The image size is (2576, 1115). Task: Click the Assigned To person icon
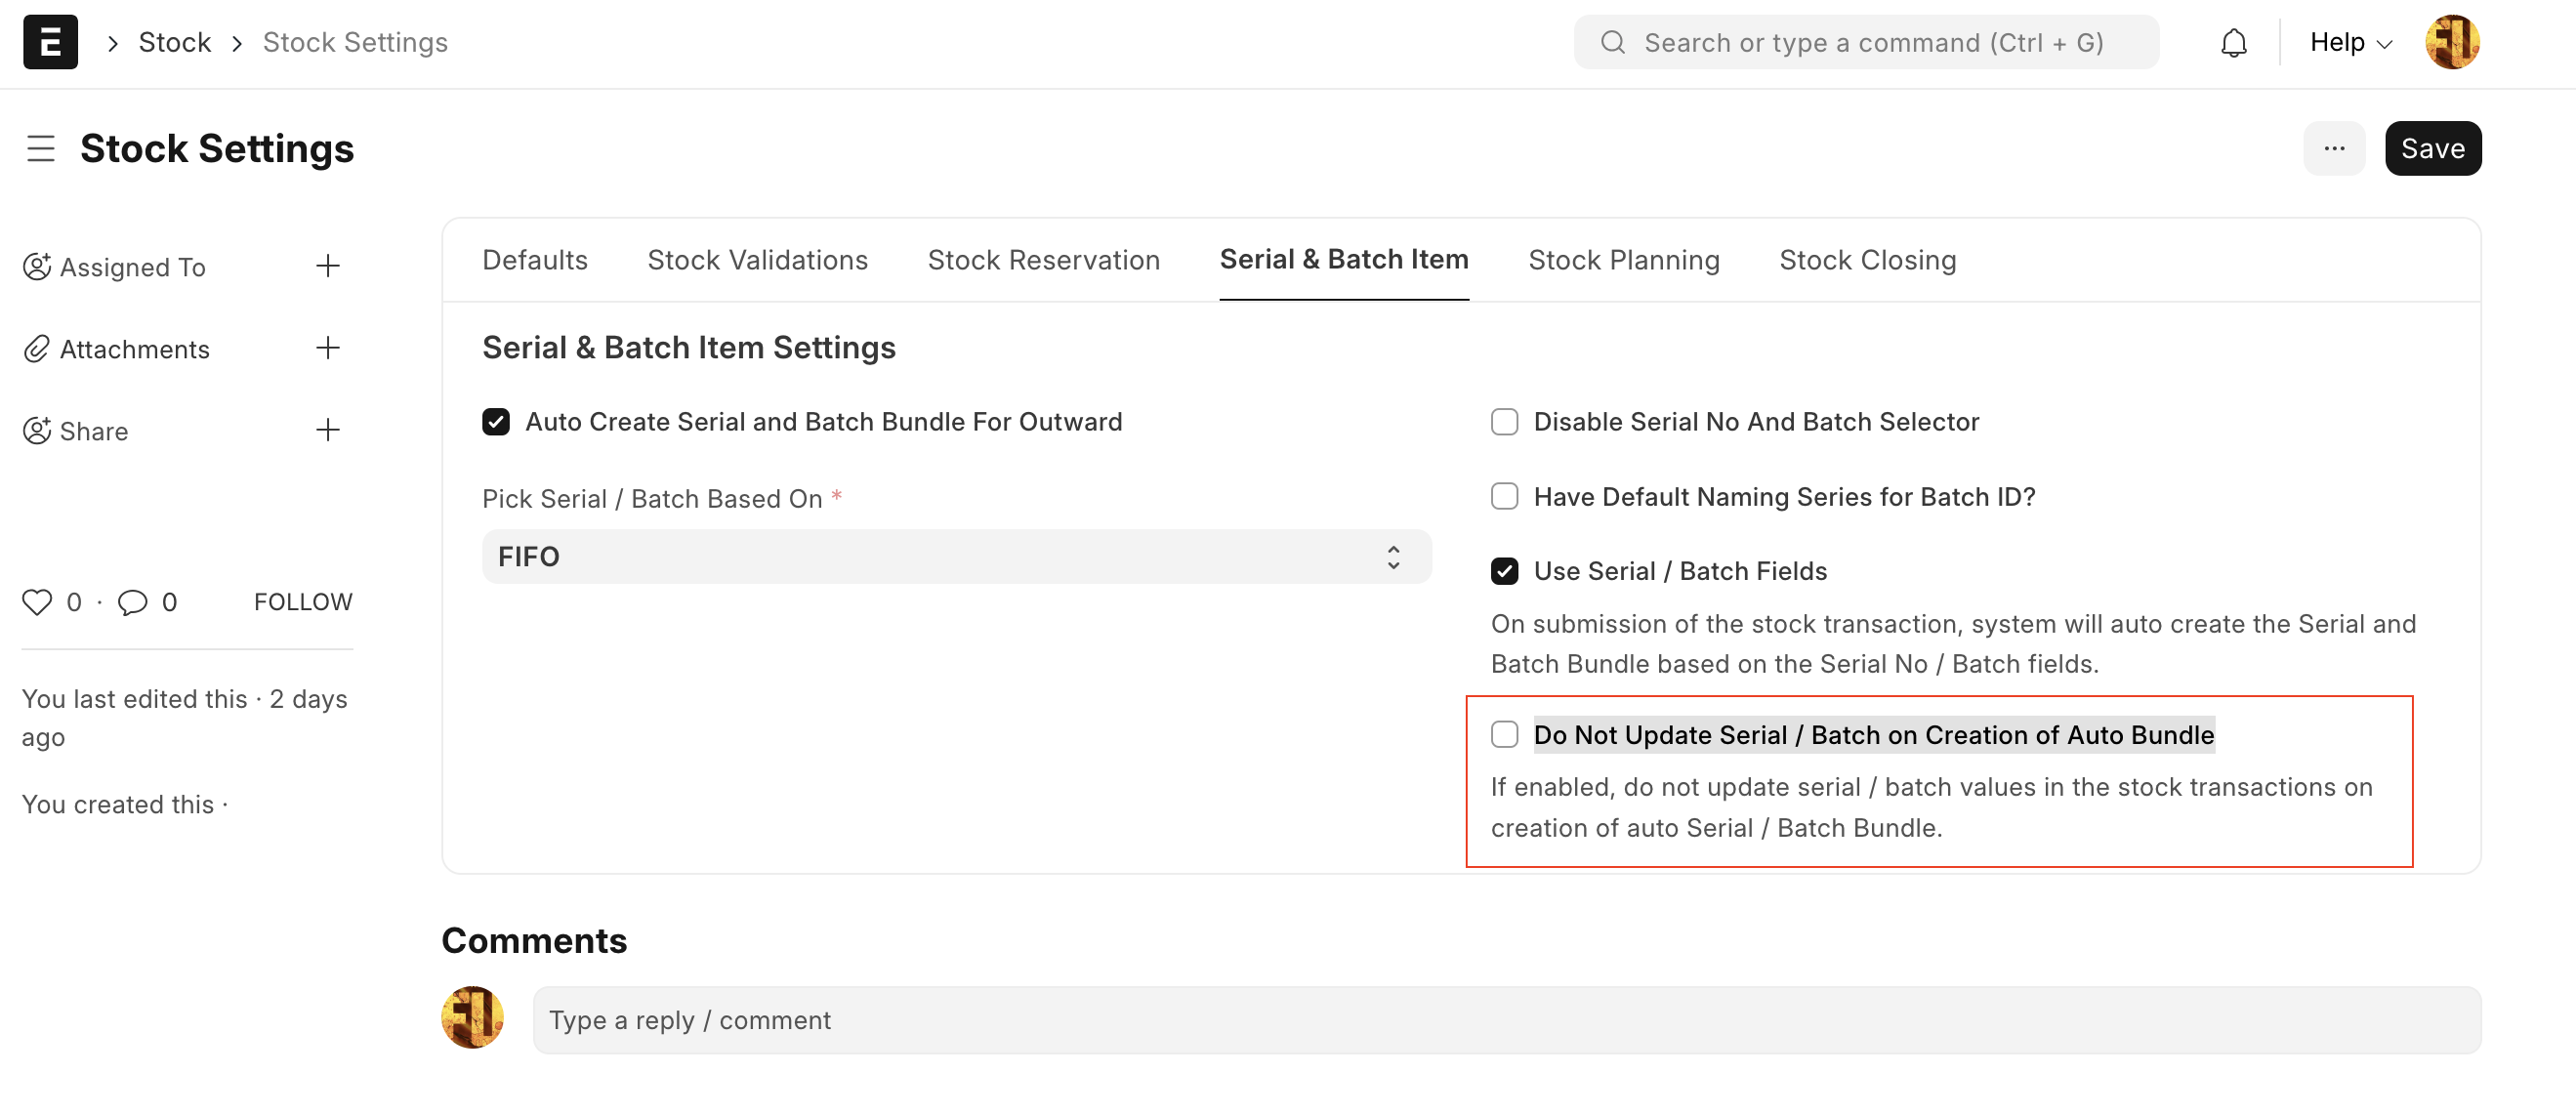pyautogui.click(x=37, y=266)
